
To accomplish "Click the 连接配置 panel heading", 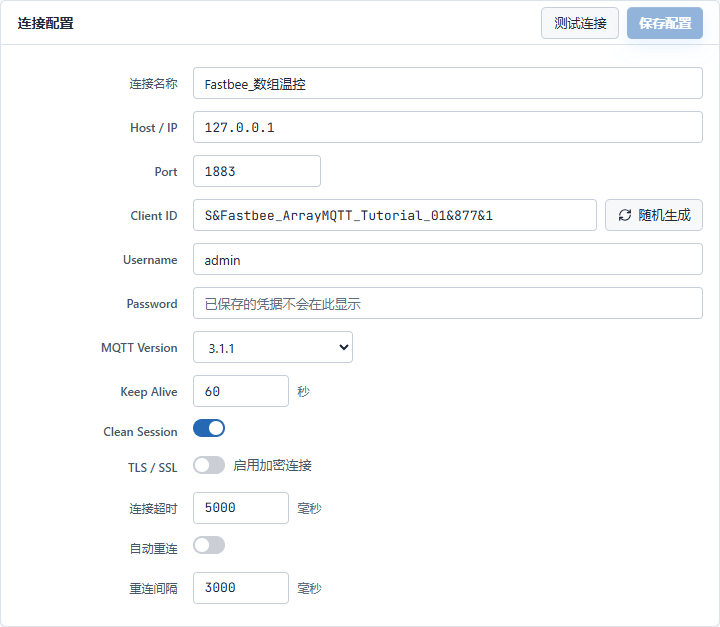I will pyautogui.click(x=45, y=23).
